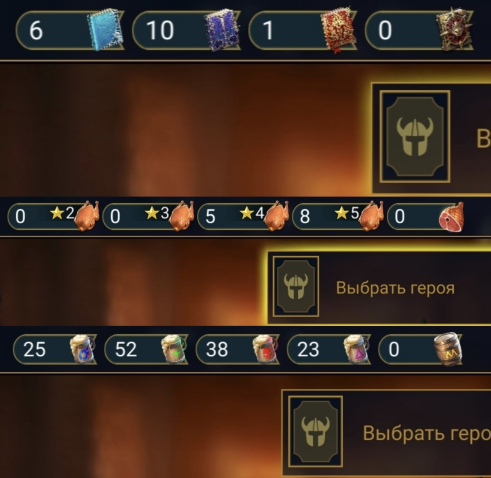Open the top hero selection slot
Image resolution: width=491 pixels, height=478 pixels.
pos(431,138)
